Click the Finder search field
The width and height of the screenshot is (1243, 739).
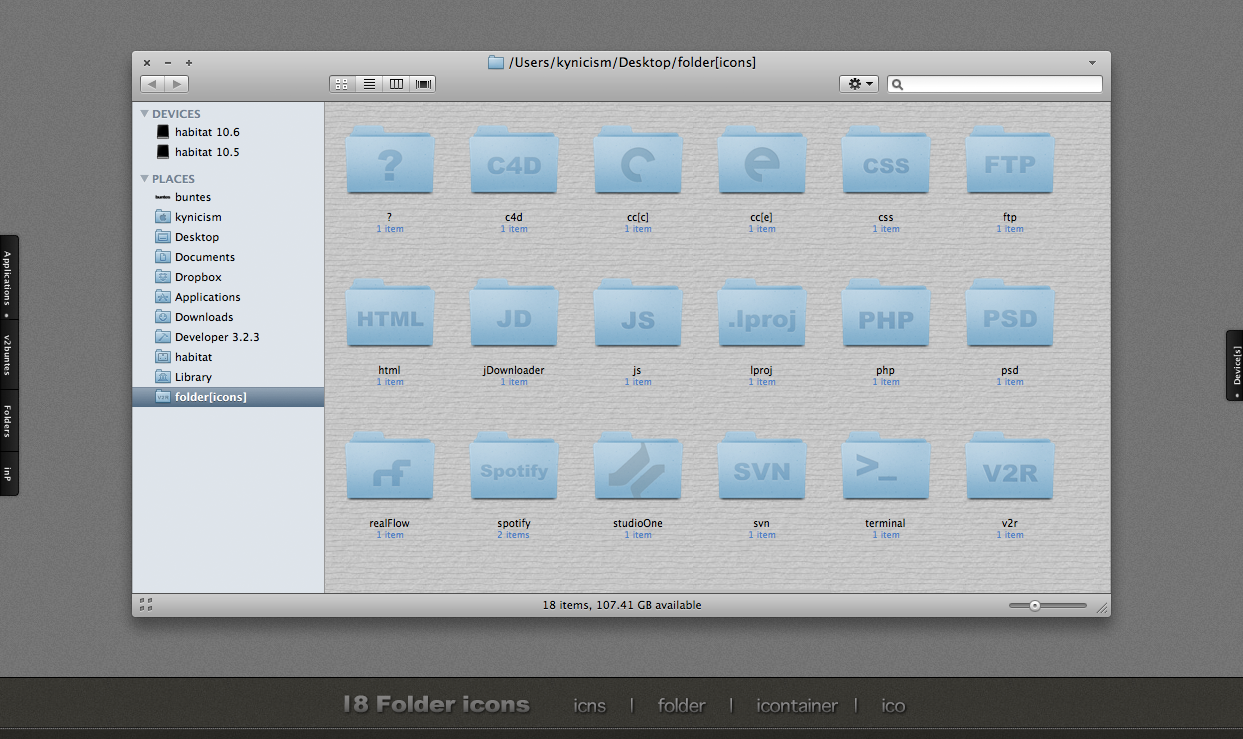995,84
